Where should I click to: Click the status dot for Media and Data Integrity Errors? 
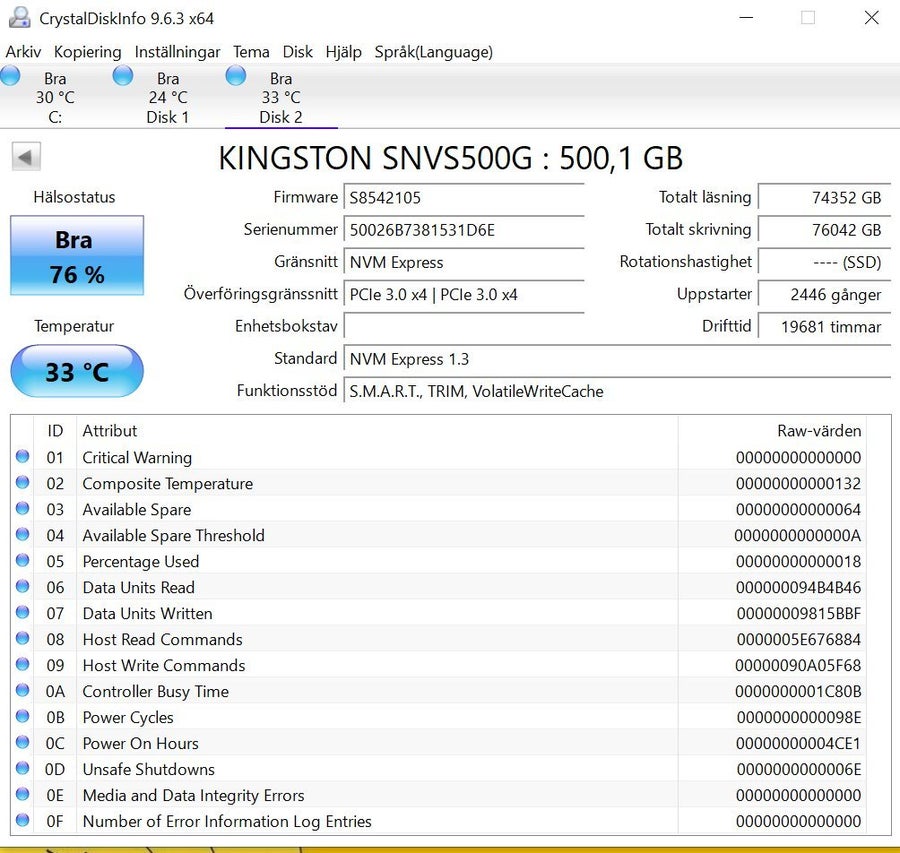(22, 794)
